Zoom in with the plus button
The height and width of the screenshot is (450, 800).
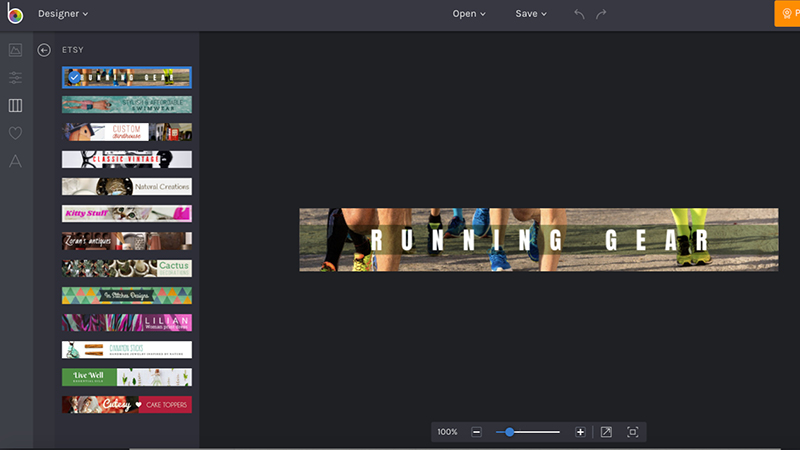click(x=580, y=432)
